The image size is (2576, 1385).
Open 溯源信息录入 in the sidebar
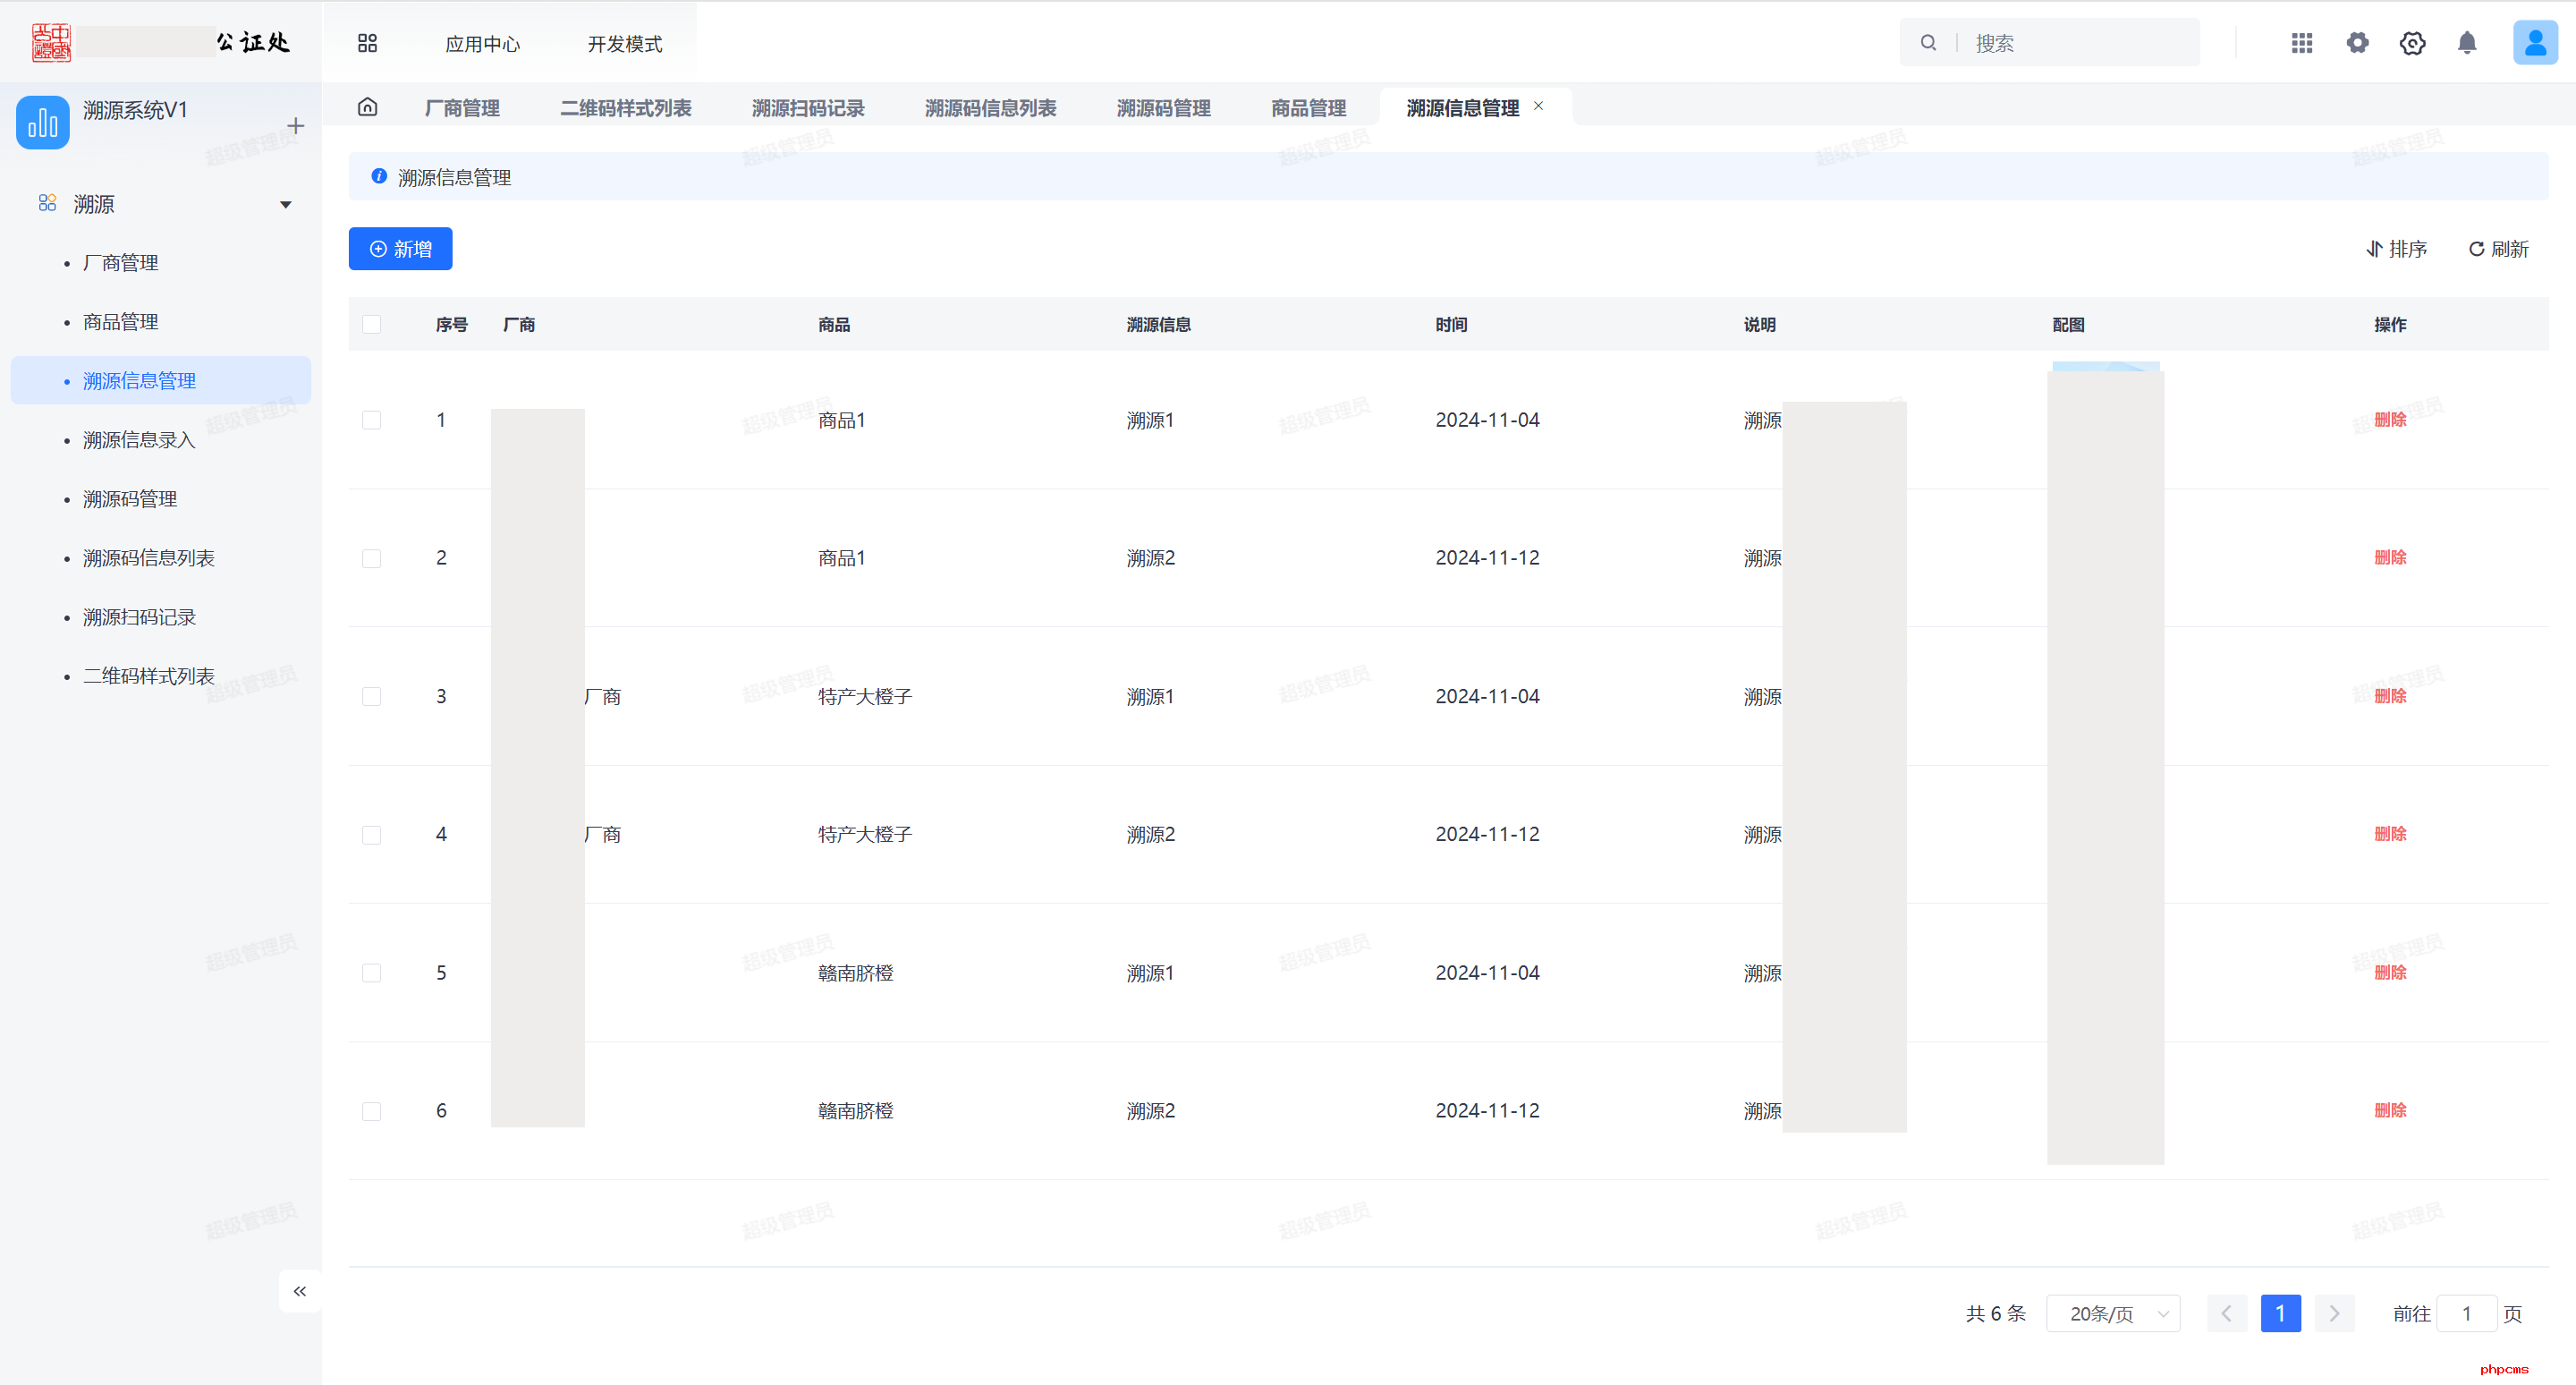coord(139,440)
